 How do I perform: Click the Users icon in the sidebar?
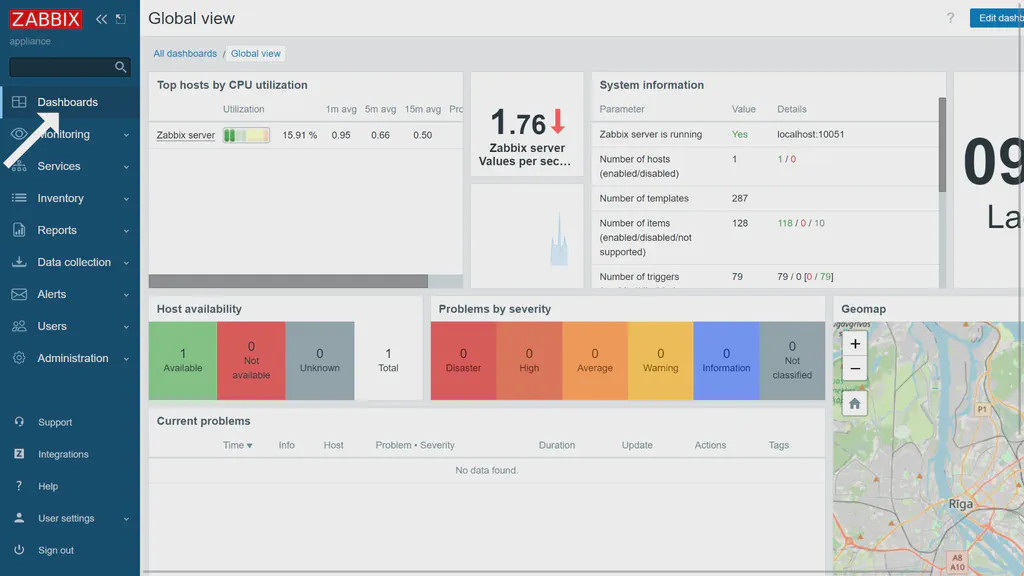pos(21,326)
